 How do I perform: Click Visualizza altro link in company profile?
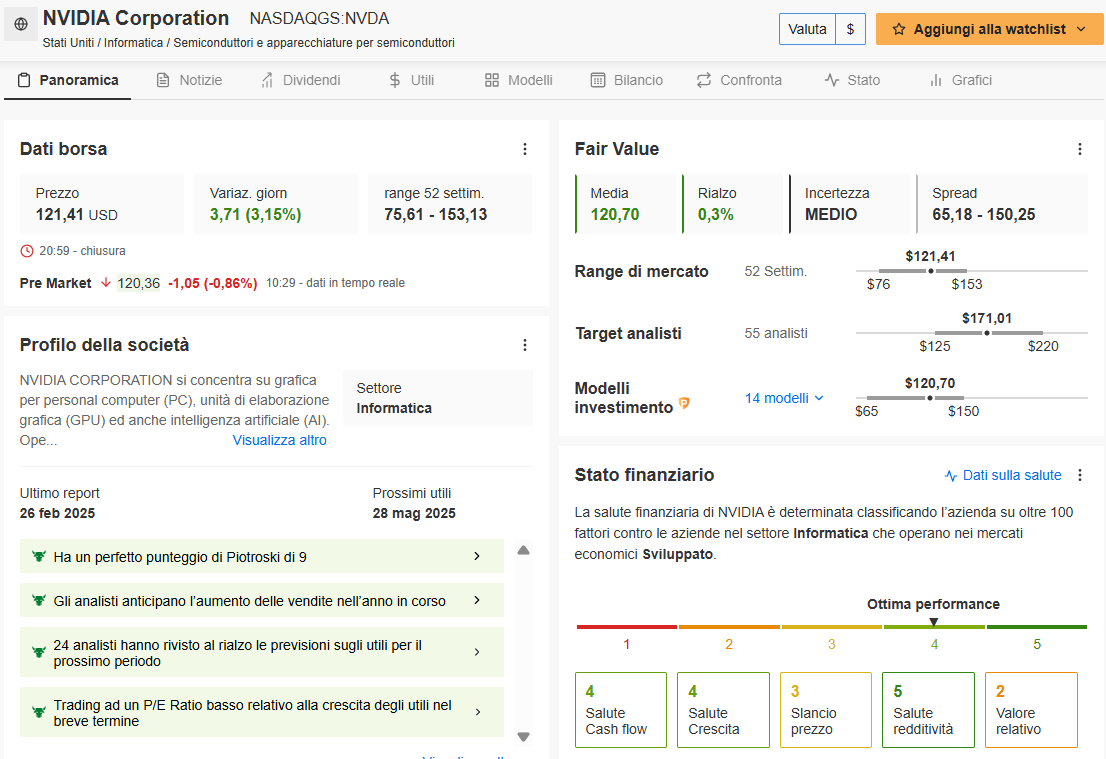(279, 440)
